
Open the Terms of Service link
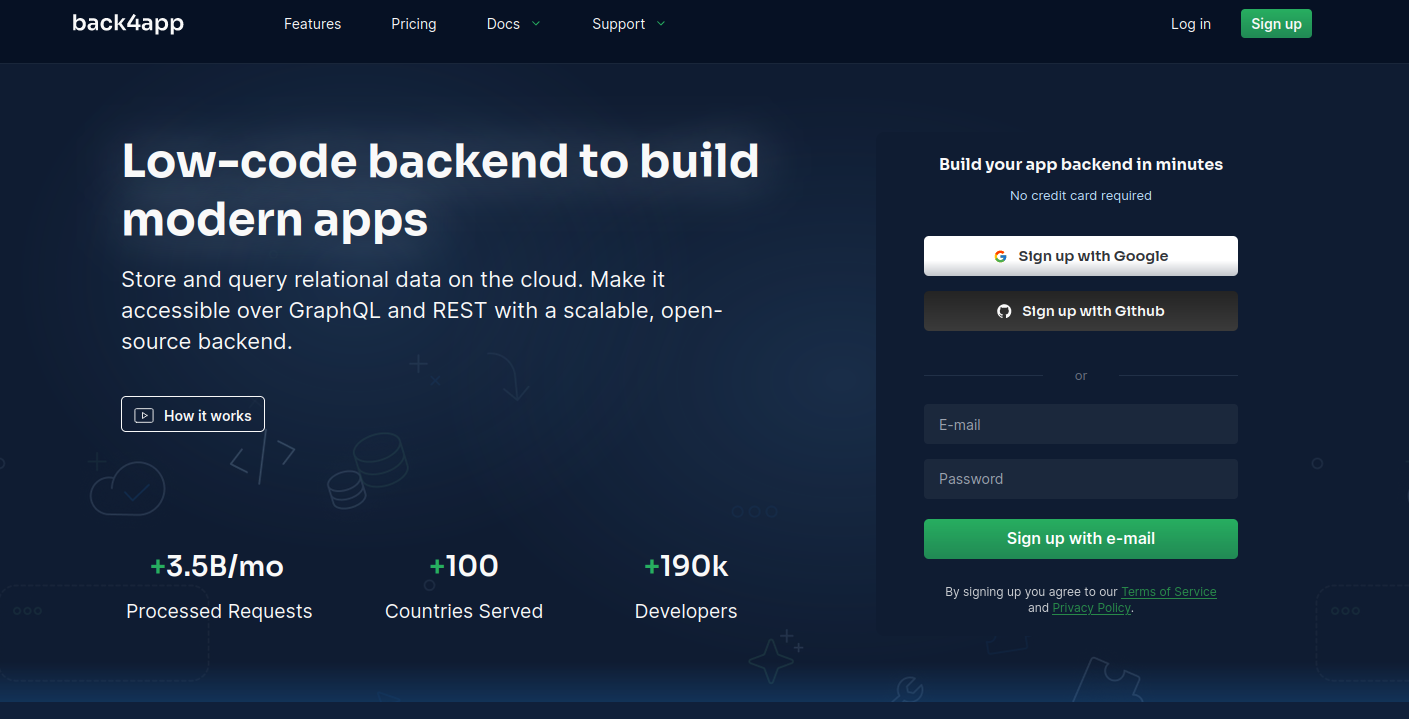pyautogui.click(x=1168, y=591)
